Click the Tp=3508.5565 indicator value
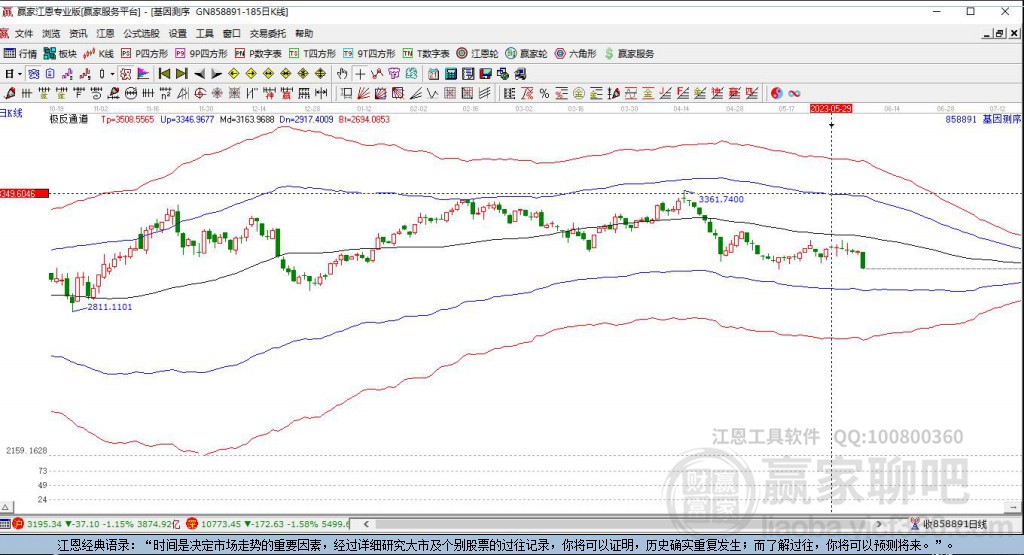Viewport: 1024px width, 555px height. tap(127, 119)
